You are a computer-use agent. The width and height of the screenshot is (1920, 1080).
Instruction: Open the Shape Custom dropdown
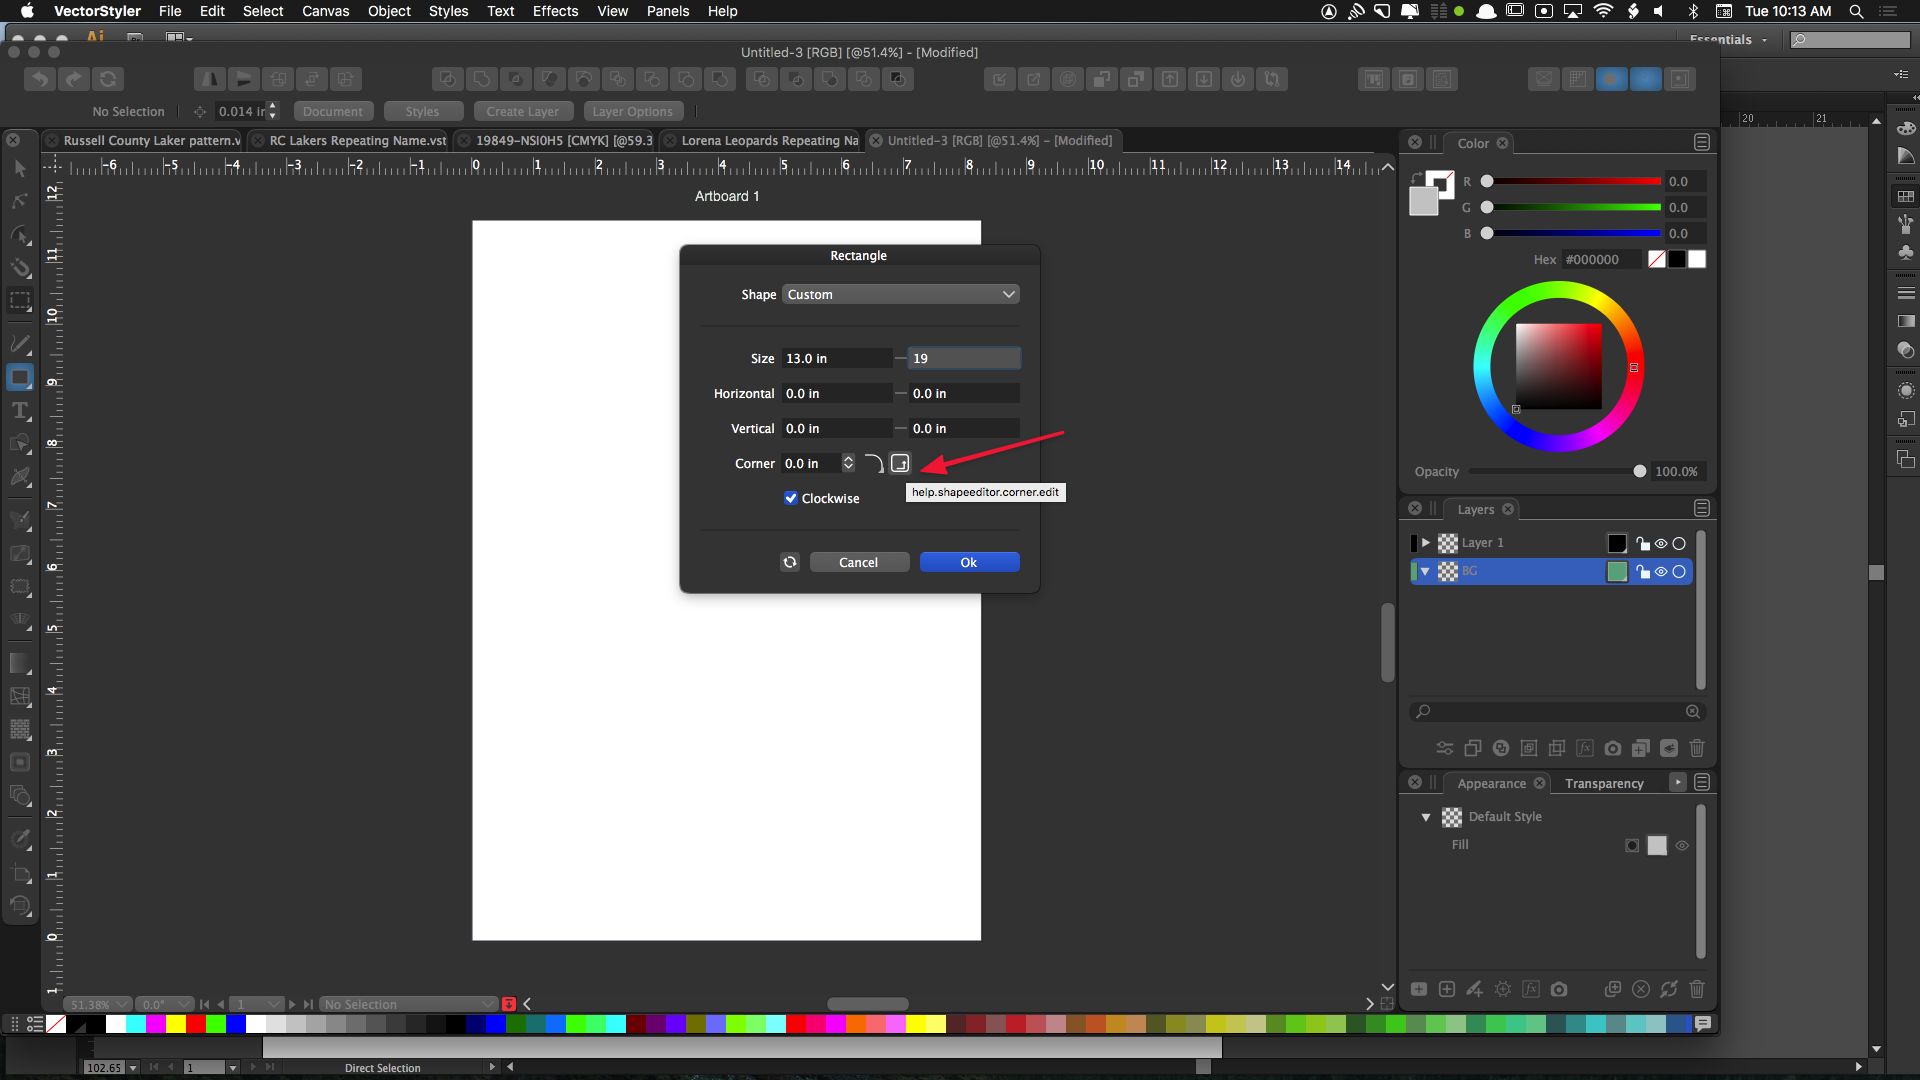(x=900, y=294)
